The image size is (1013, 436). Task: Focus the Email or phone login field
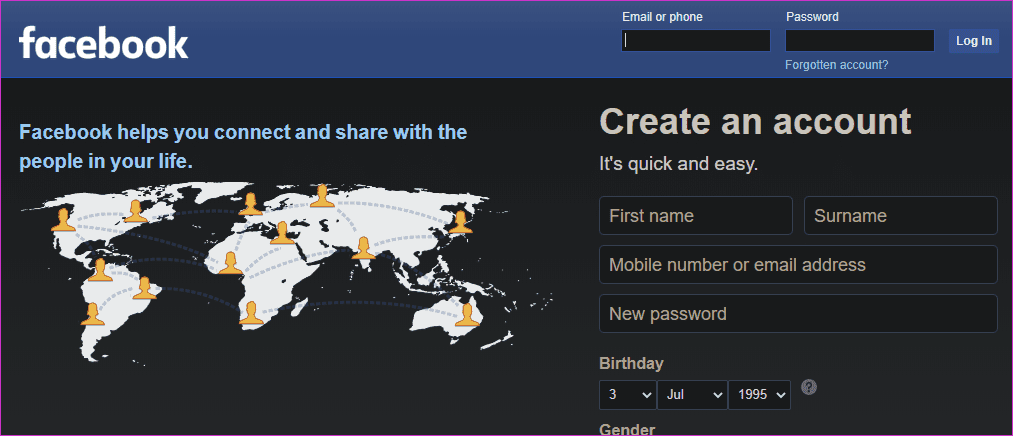(696, 41)
